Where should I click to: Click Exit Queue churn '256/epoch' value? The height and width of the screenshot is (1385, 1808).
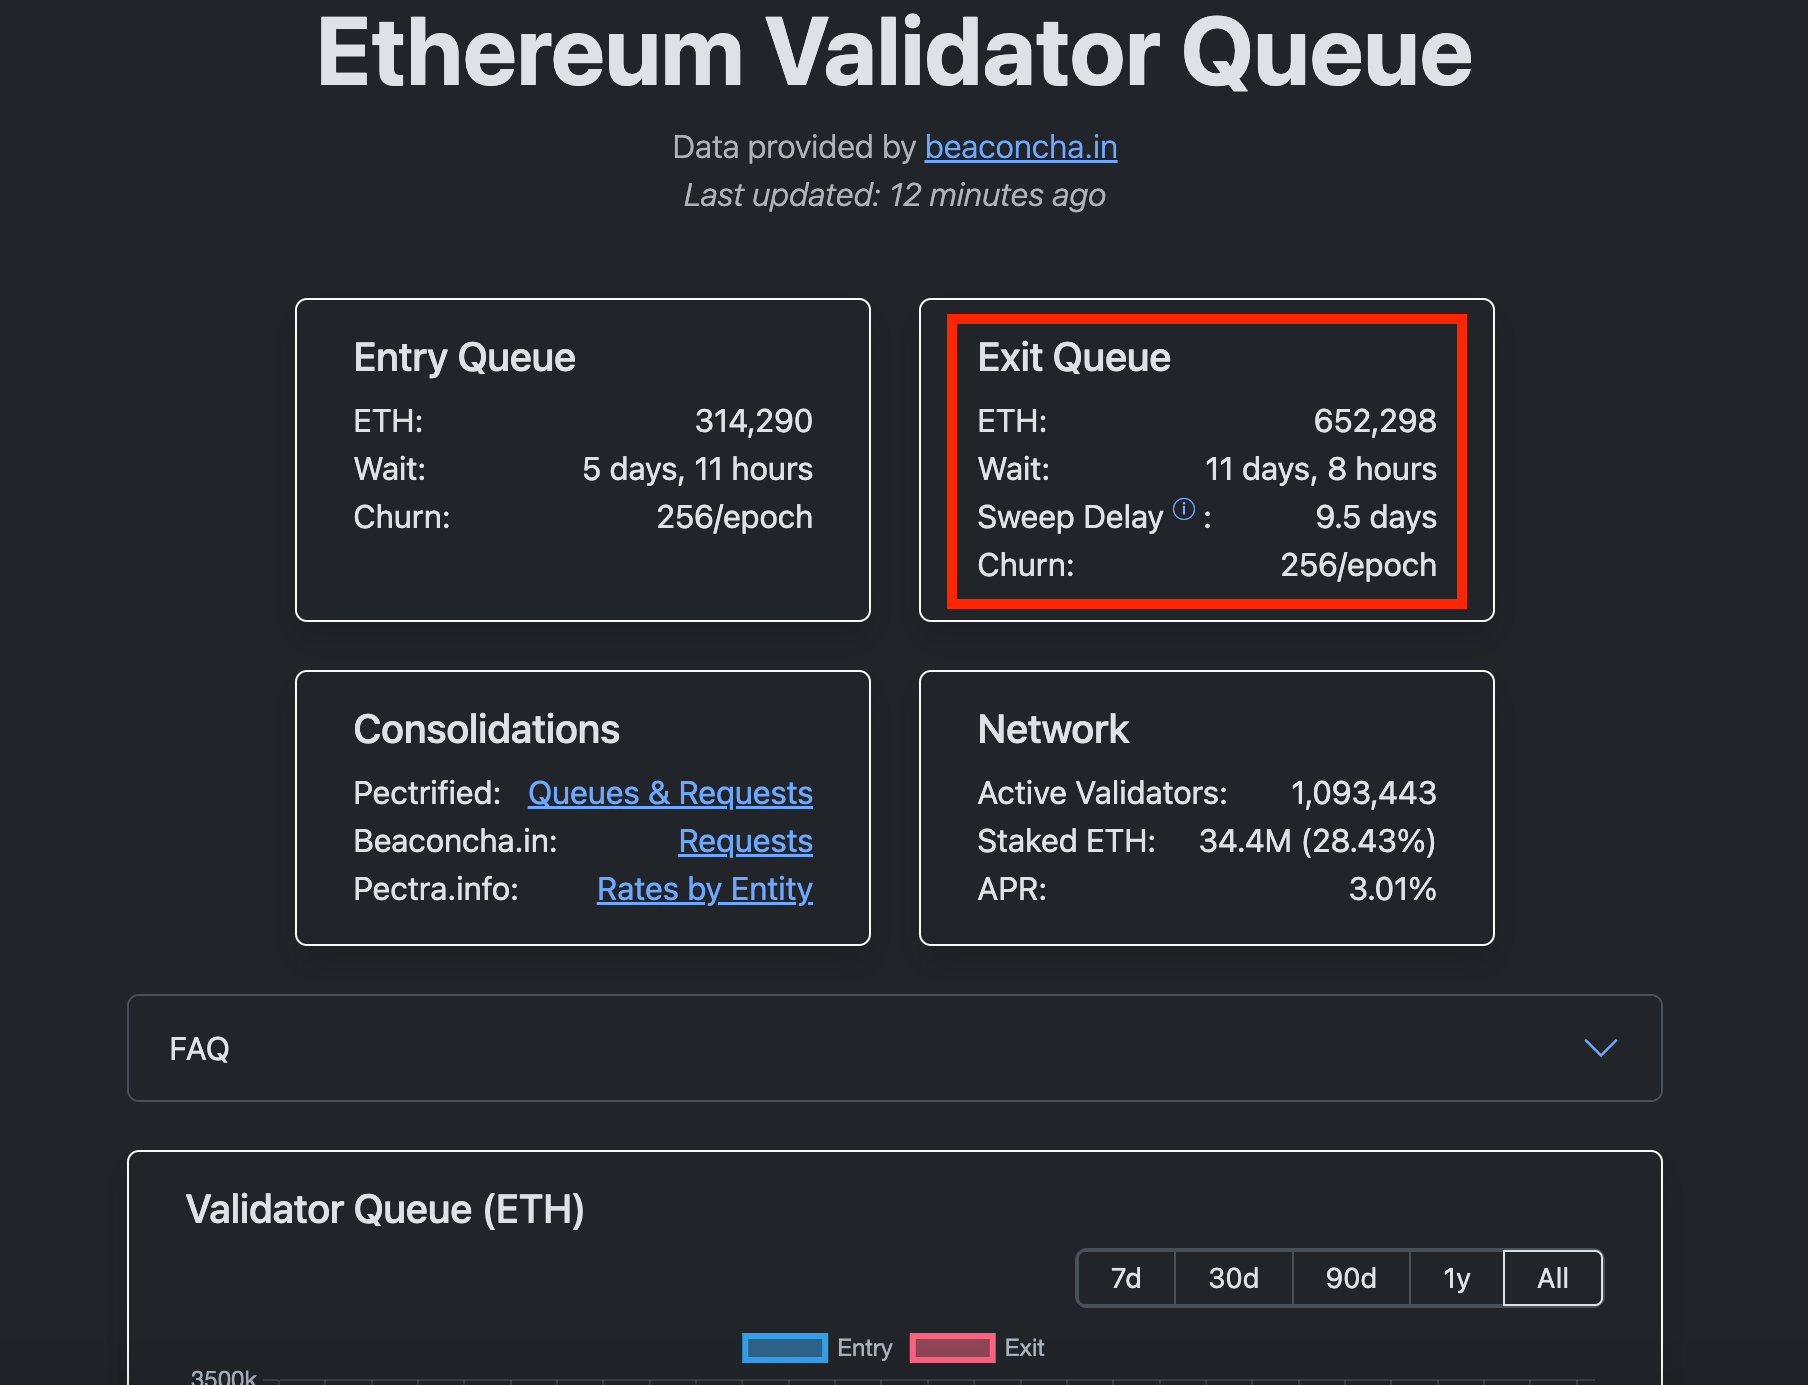coord(1359,565)
